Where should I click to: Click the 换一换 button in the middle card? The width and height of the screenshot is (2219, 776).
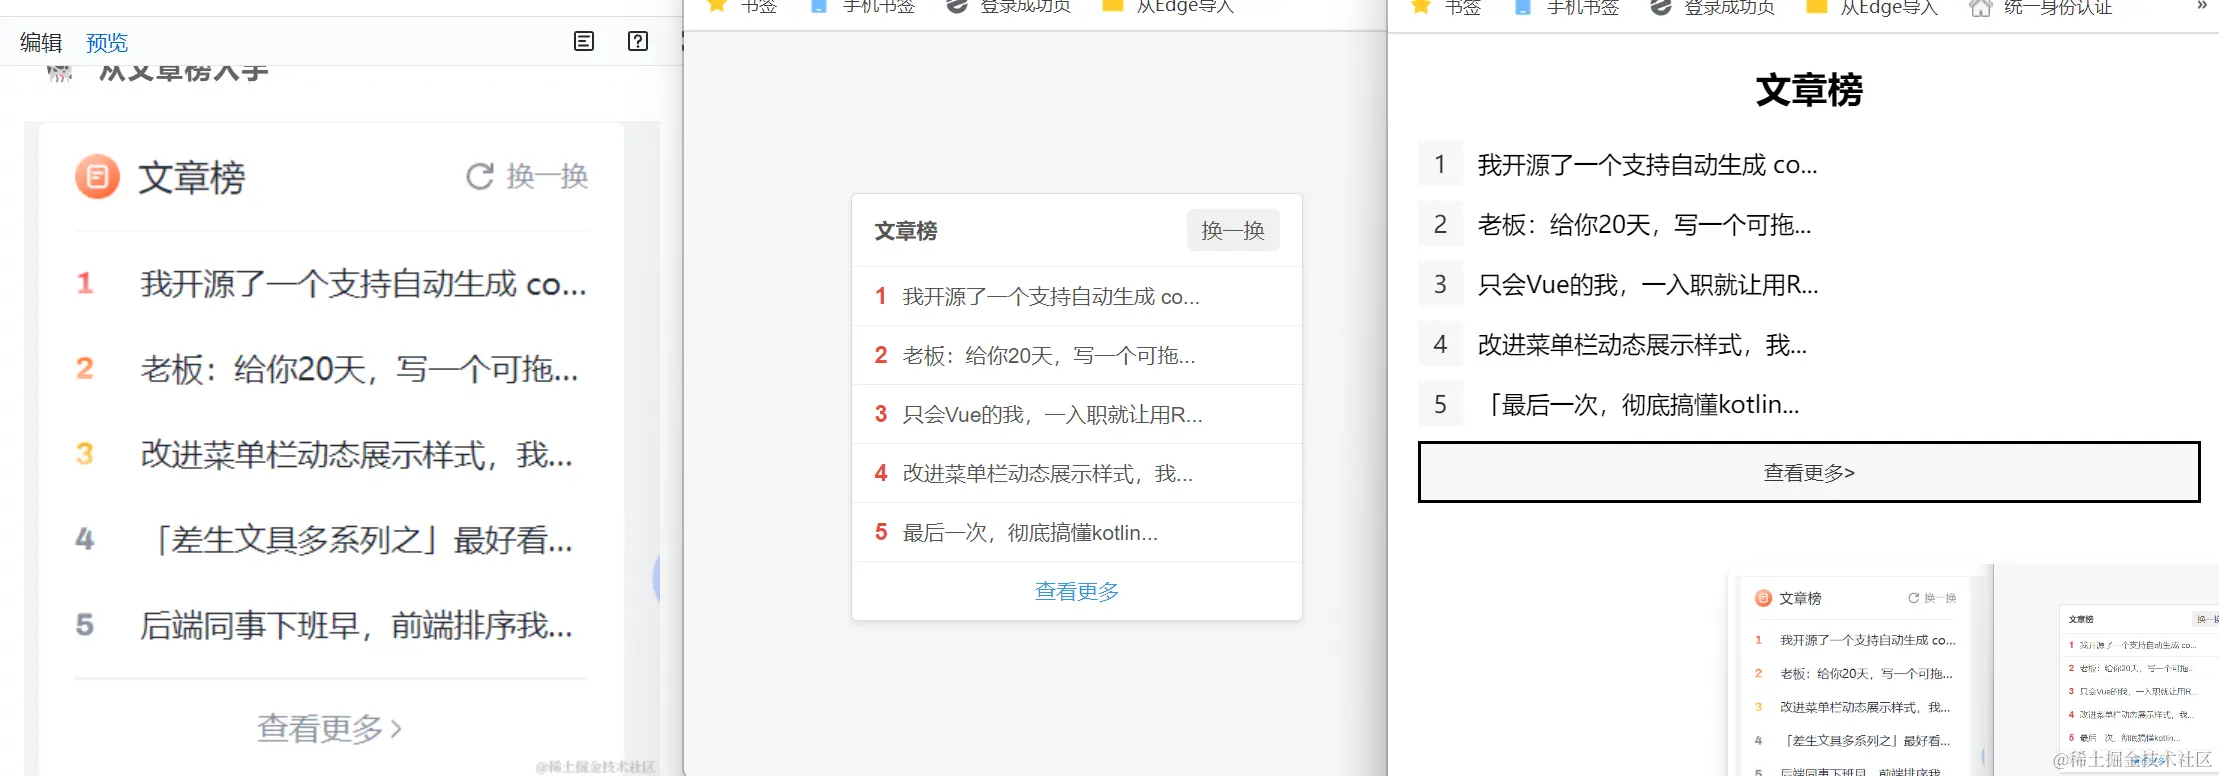click(1233, 230)
